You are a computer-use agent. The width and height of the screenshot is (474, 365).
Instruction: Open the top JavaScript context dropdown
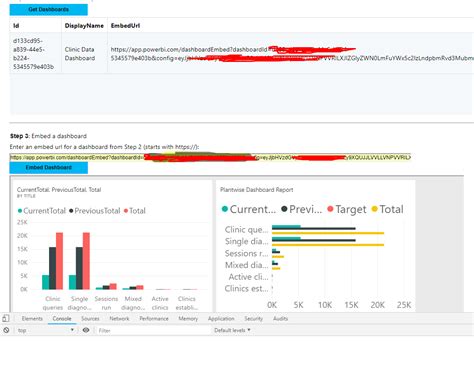46,330
